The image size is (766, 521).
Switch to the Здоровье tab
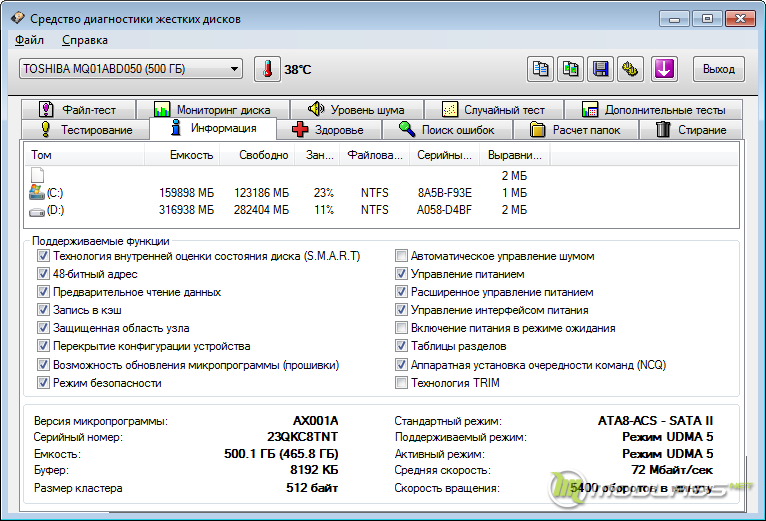point(329,130)
